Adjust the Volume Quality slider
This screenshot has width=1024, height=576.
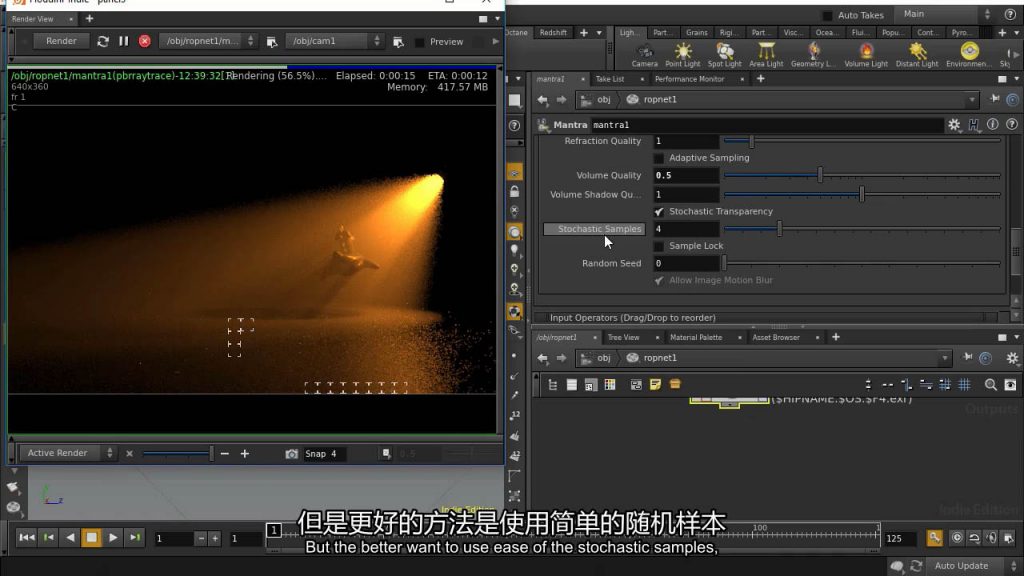point(861,175)
